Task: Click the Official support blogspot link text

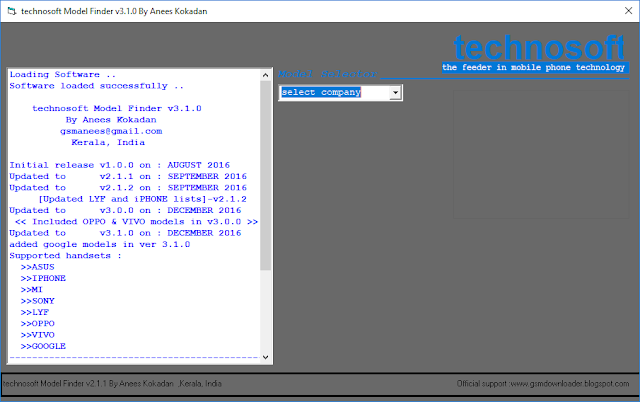Action: [x=542, y=384]
